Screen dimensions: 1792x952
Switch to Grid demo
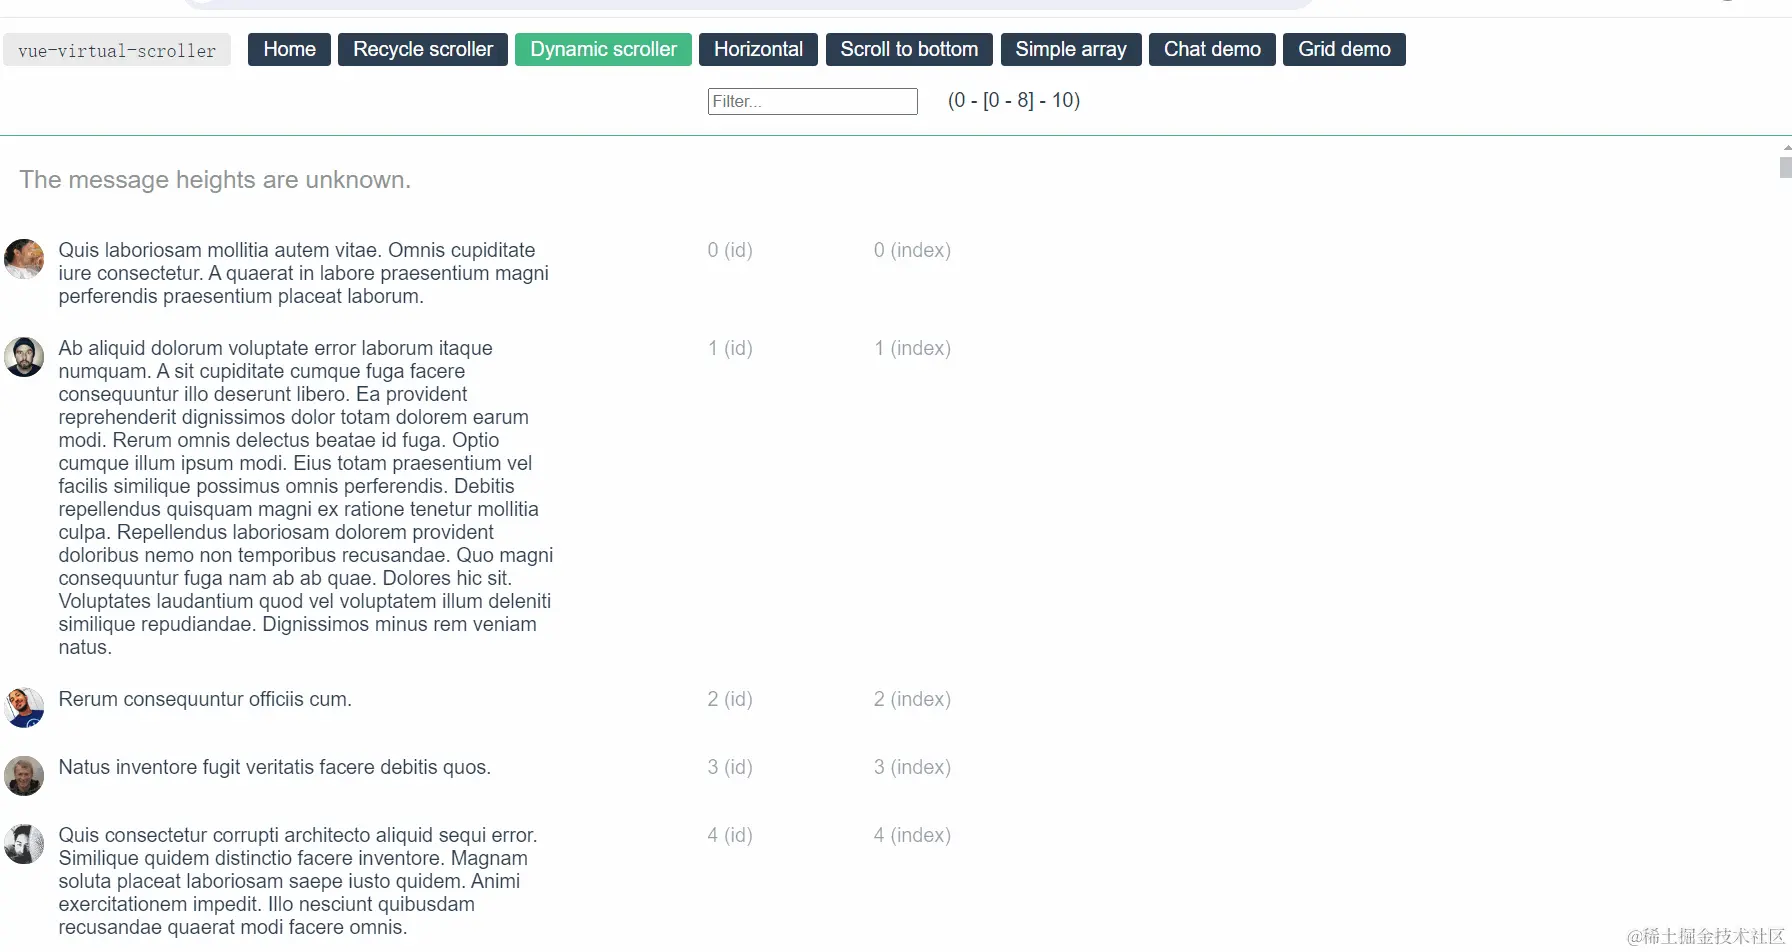click(1344, 49)
